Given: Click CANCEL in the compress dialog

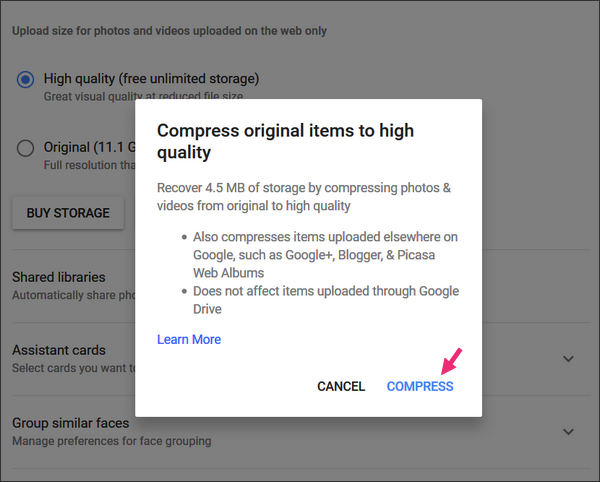Looking at the screenshot, I should 341,386.
